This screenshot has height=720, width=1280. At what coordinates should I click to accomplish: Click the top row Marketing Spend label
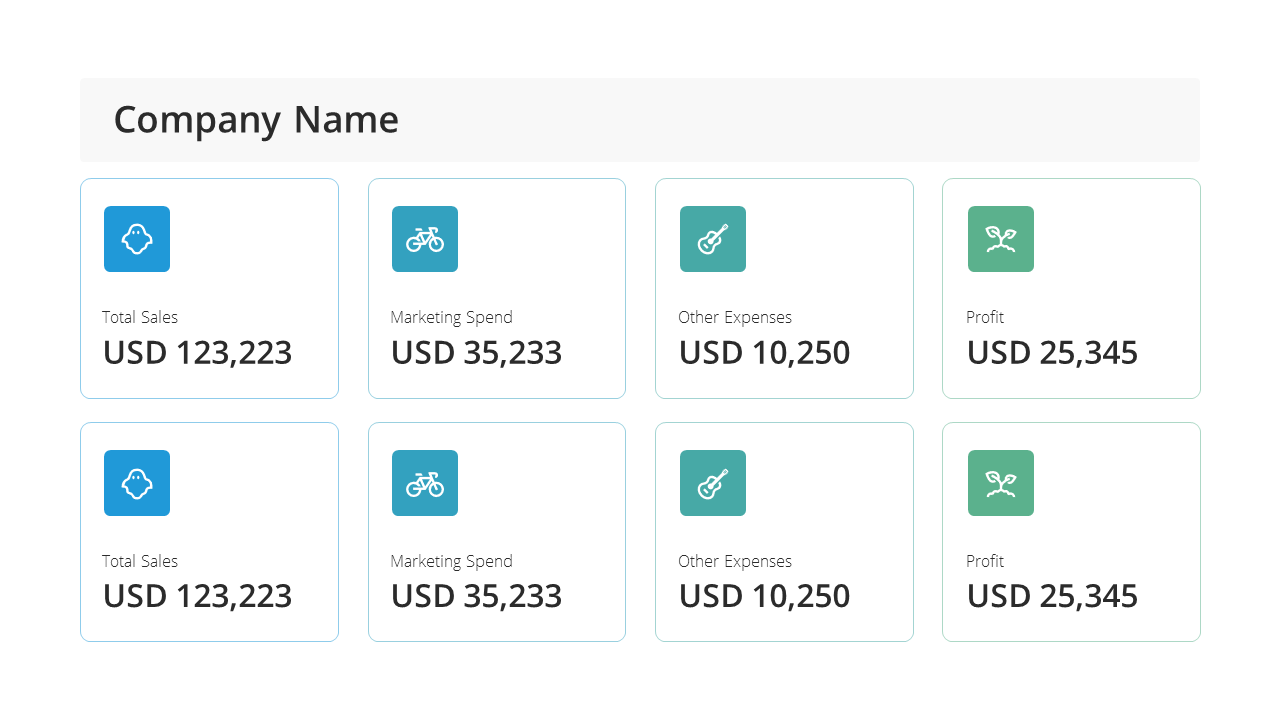(451, 318)
